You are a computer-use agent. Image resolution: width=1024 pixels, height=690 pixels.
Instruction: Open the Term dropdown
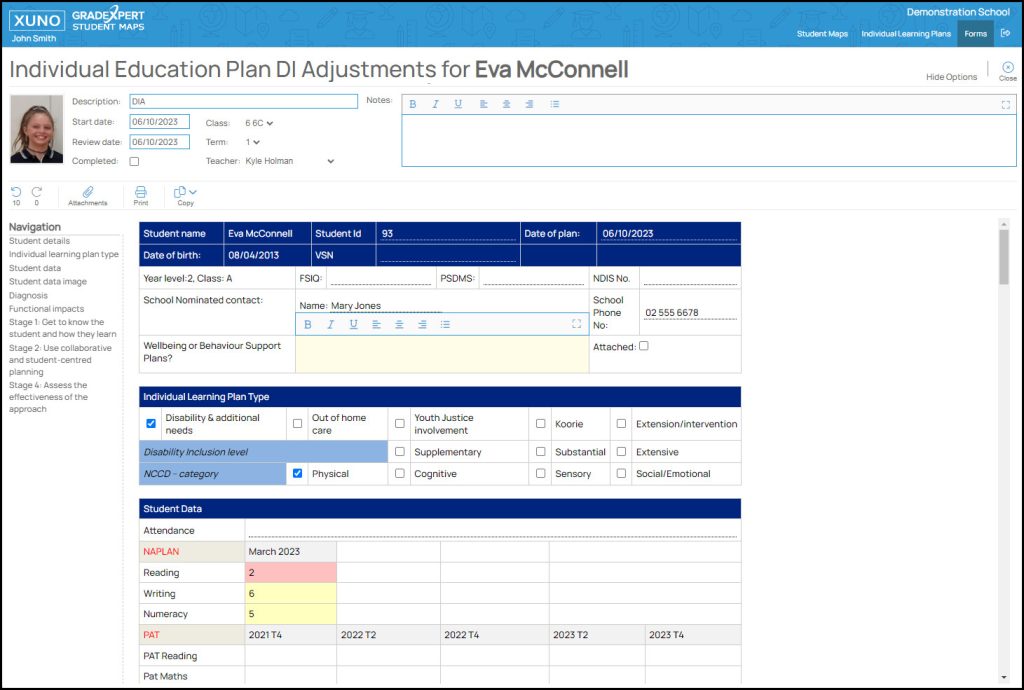[253, 142]
